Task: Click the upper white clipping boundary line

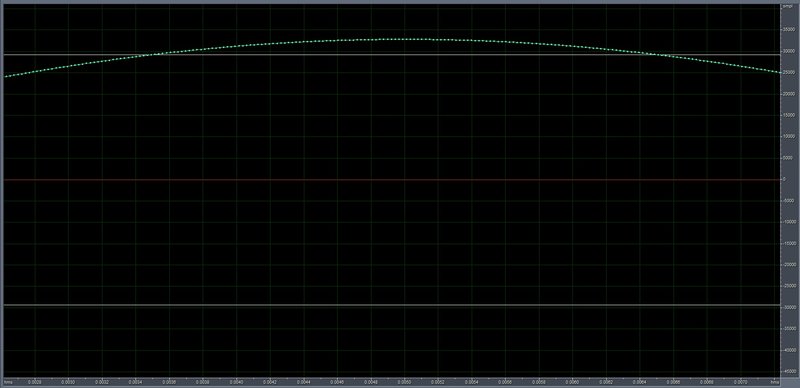Action: pos(392,54)
